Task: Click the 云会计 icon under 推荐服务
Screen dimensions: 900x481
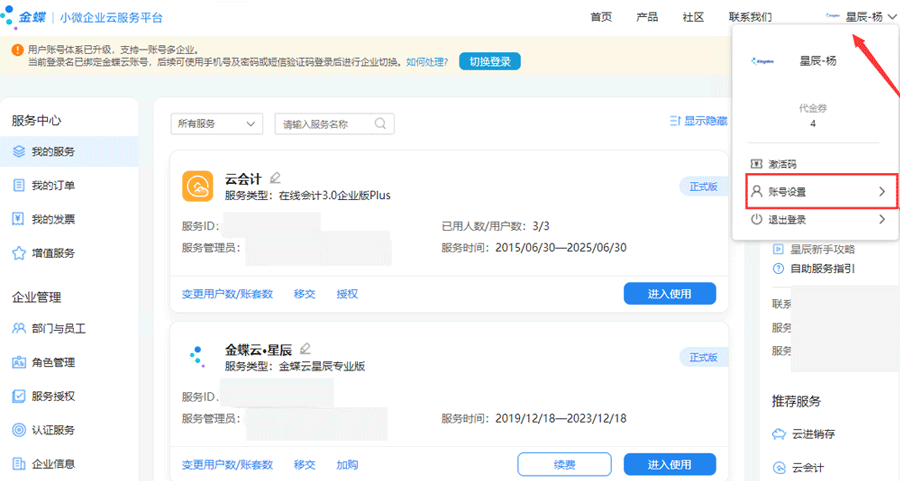Action: (778, 467)
